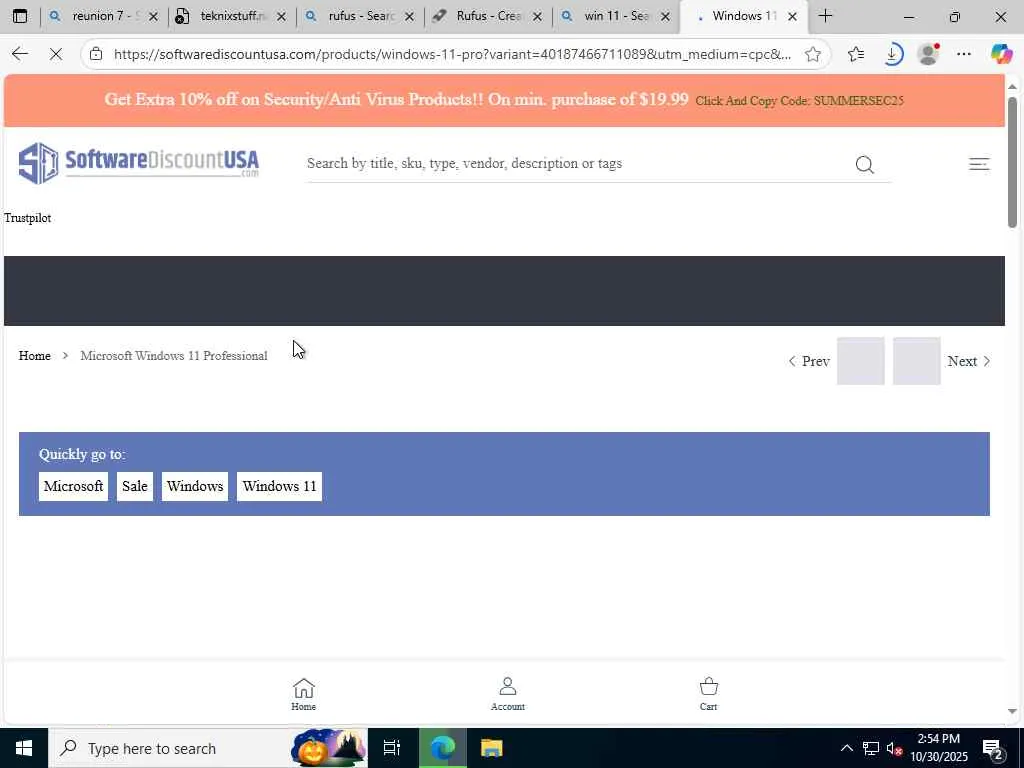
Task: Show hidden system tray icons
Action: pos(846,748)
